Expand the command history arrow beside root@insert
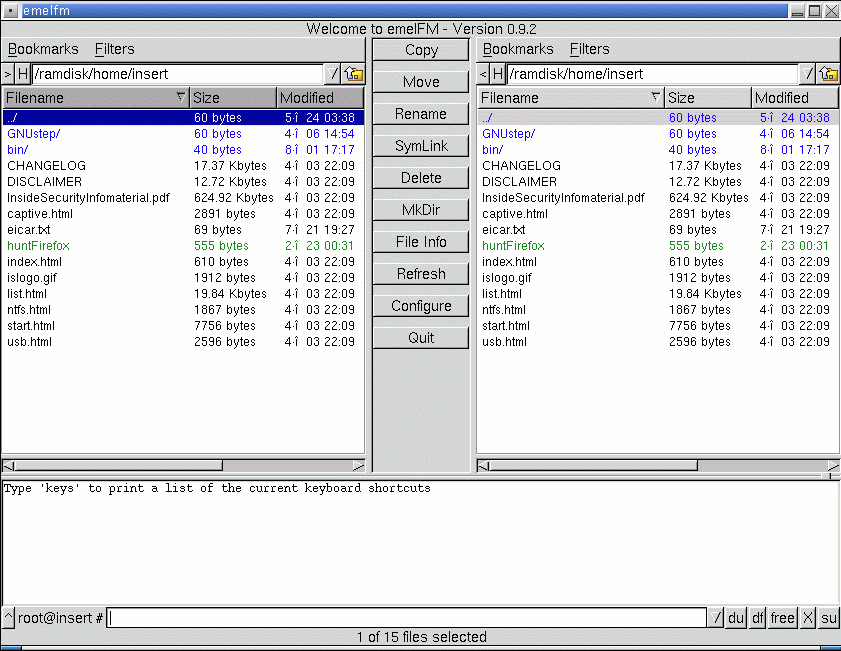The height and width of the screenshot is (651, 841). click(x=9, y=618)
